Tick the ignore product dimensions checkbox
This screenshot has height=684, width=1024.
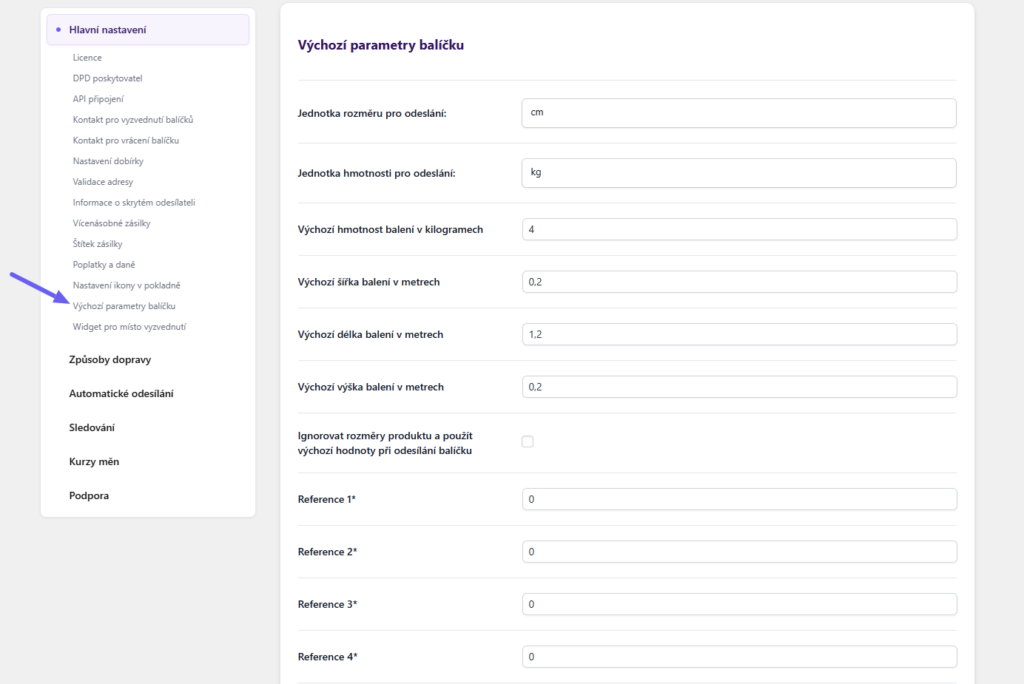click(x=528, y=442)
